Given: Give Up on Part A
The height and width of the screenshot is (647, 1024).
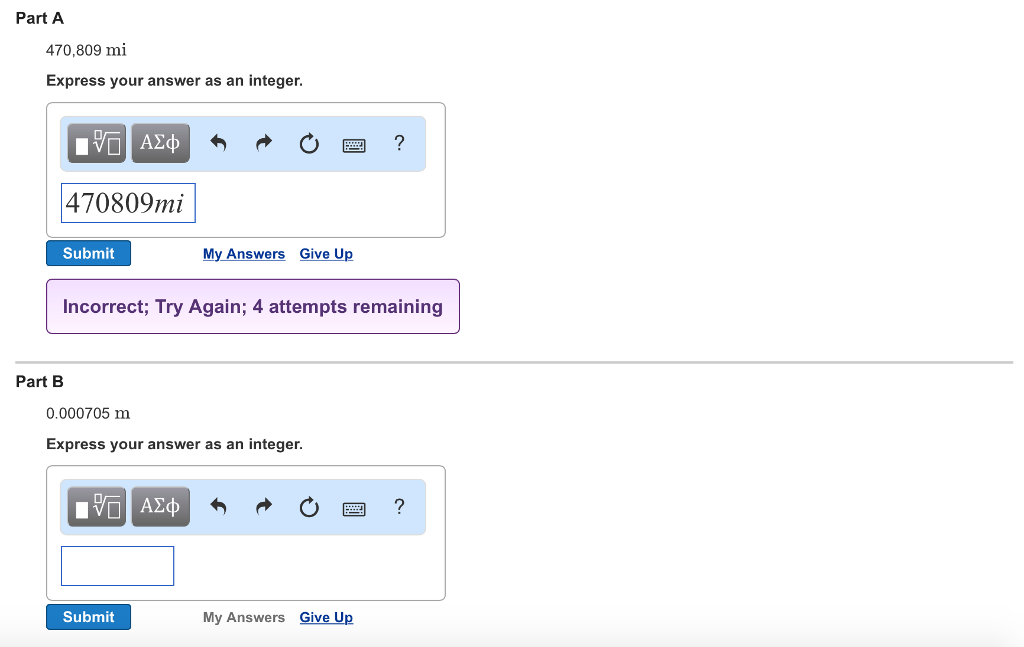Looking at the screenshot, I should pos(326,254).
